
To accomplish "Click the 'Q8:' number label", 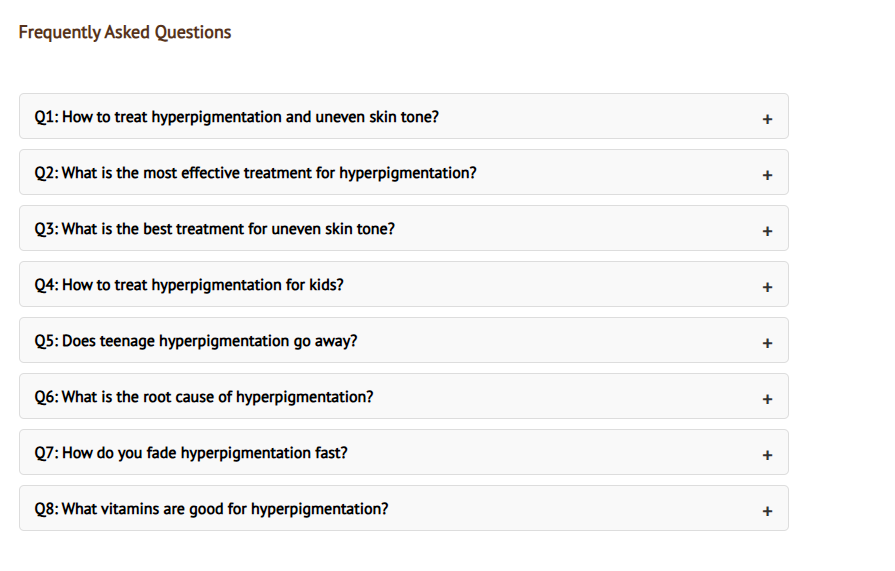I will coord(46,509).
